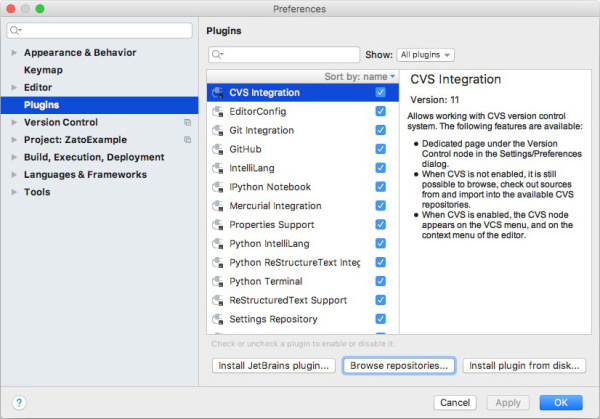Toggle the ReStructuredText Support checkbox
This screenshot has width=600, height=419.
(x=380, y=300)
